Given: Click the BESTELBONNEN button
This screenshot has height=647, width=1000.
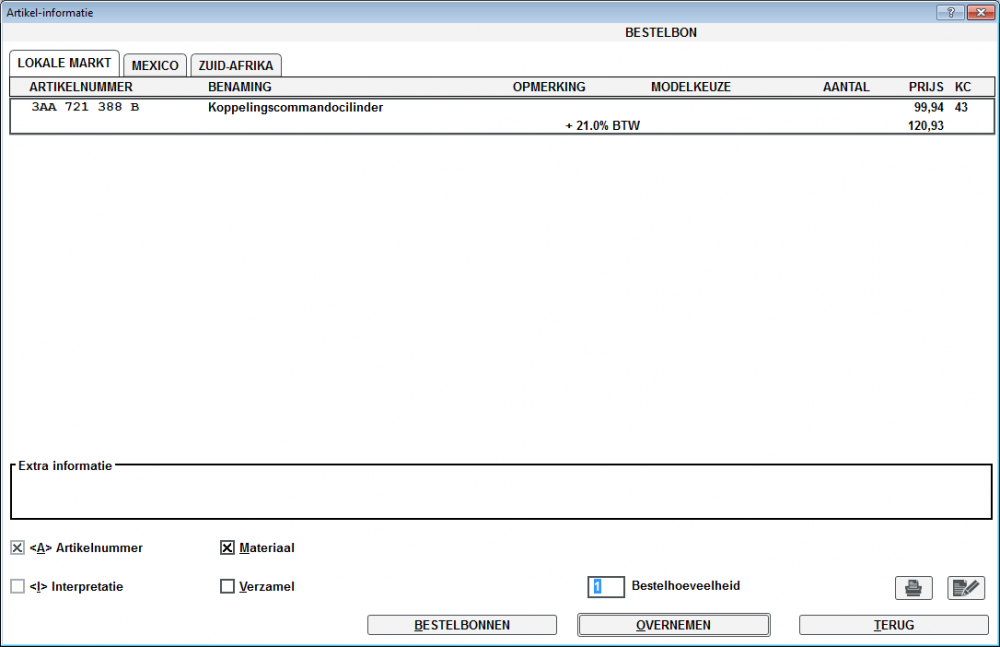Looking at the screenshot, I should [x=462, y=625].
